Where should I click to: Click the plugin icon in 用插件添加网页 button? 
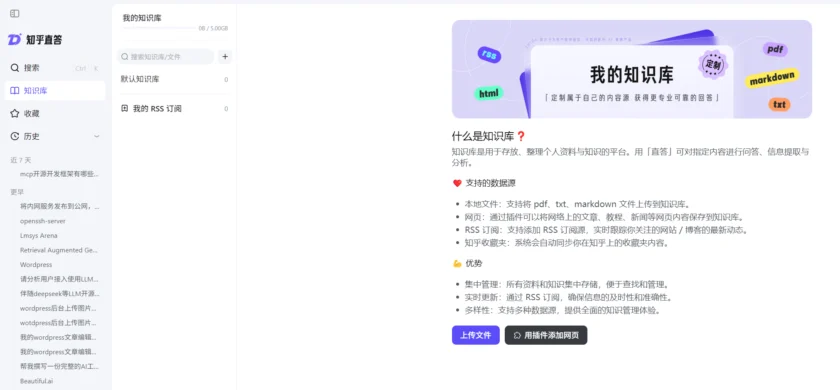tap(517, 335)
